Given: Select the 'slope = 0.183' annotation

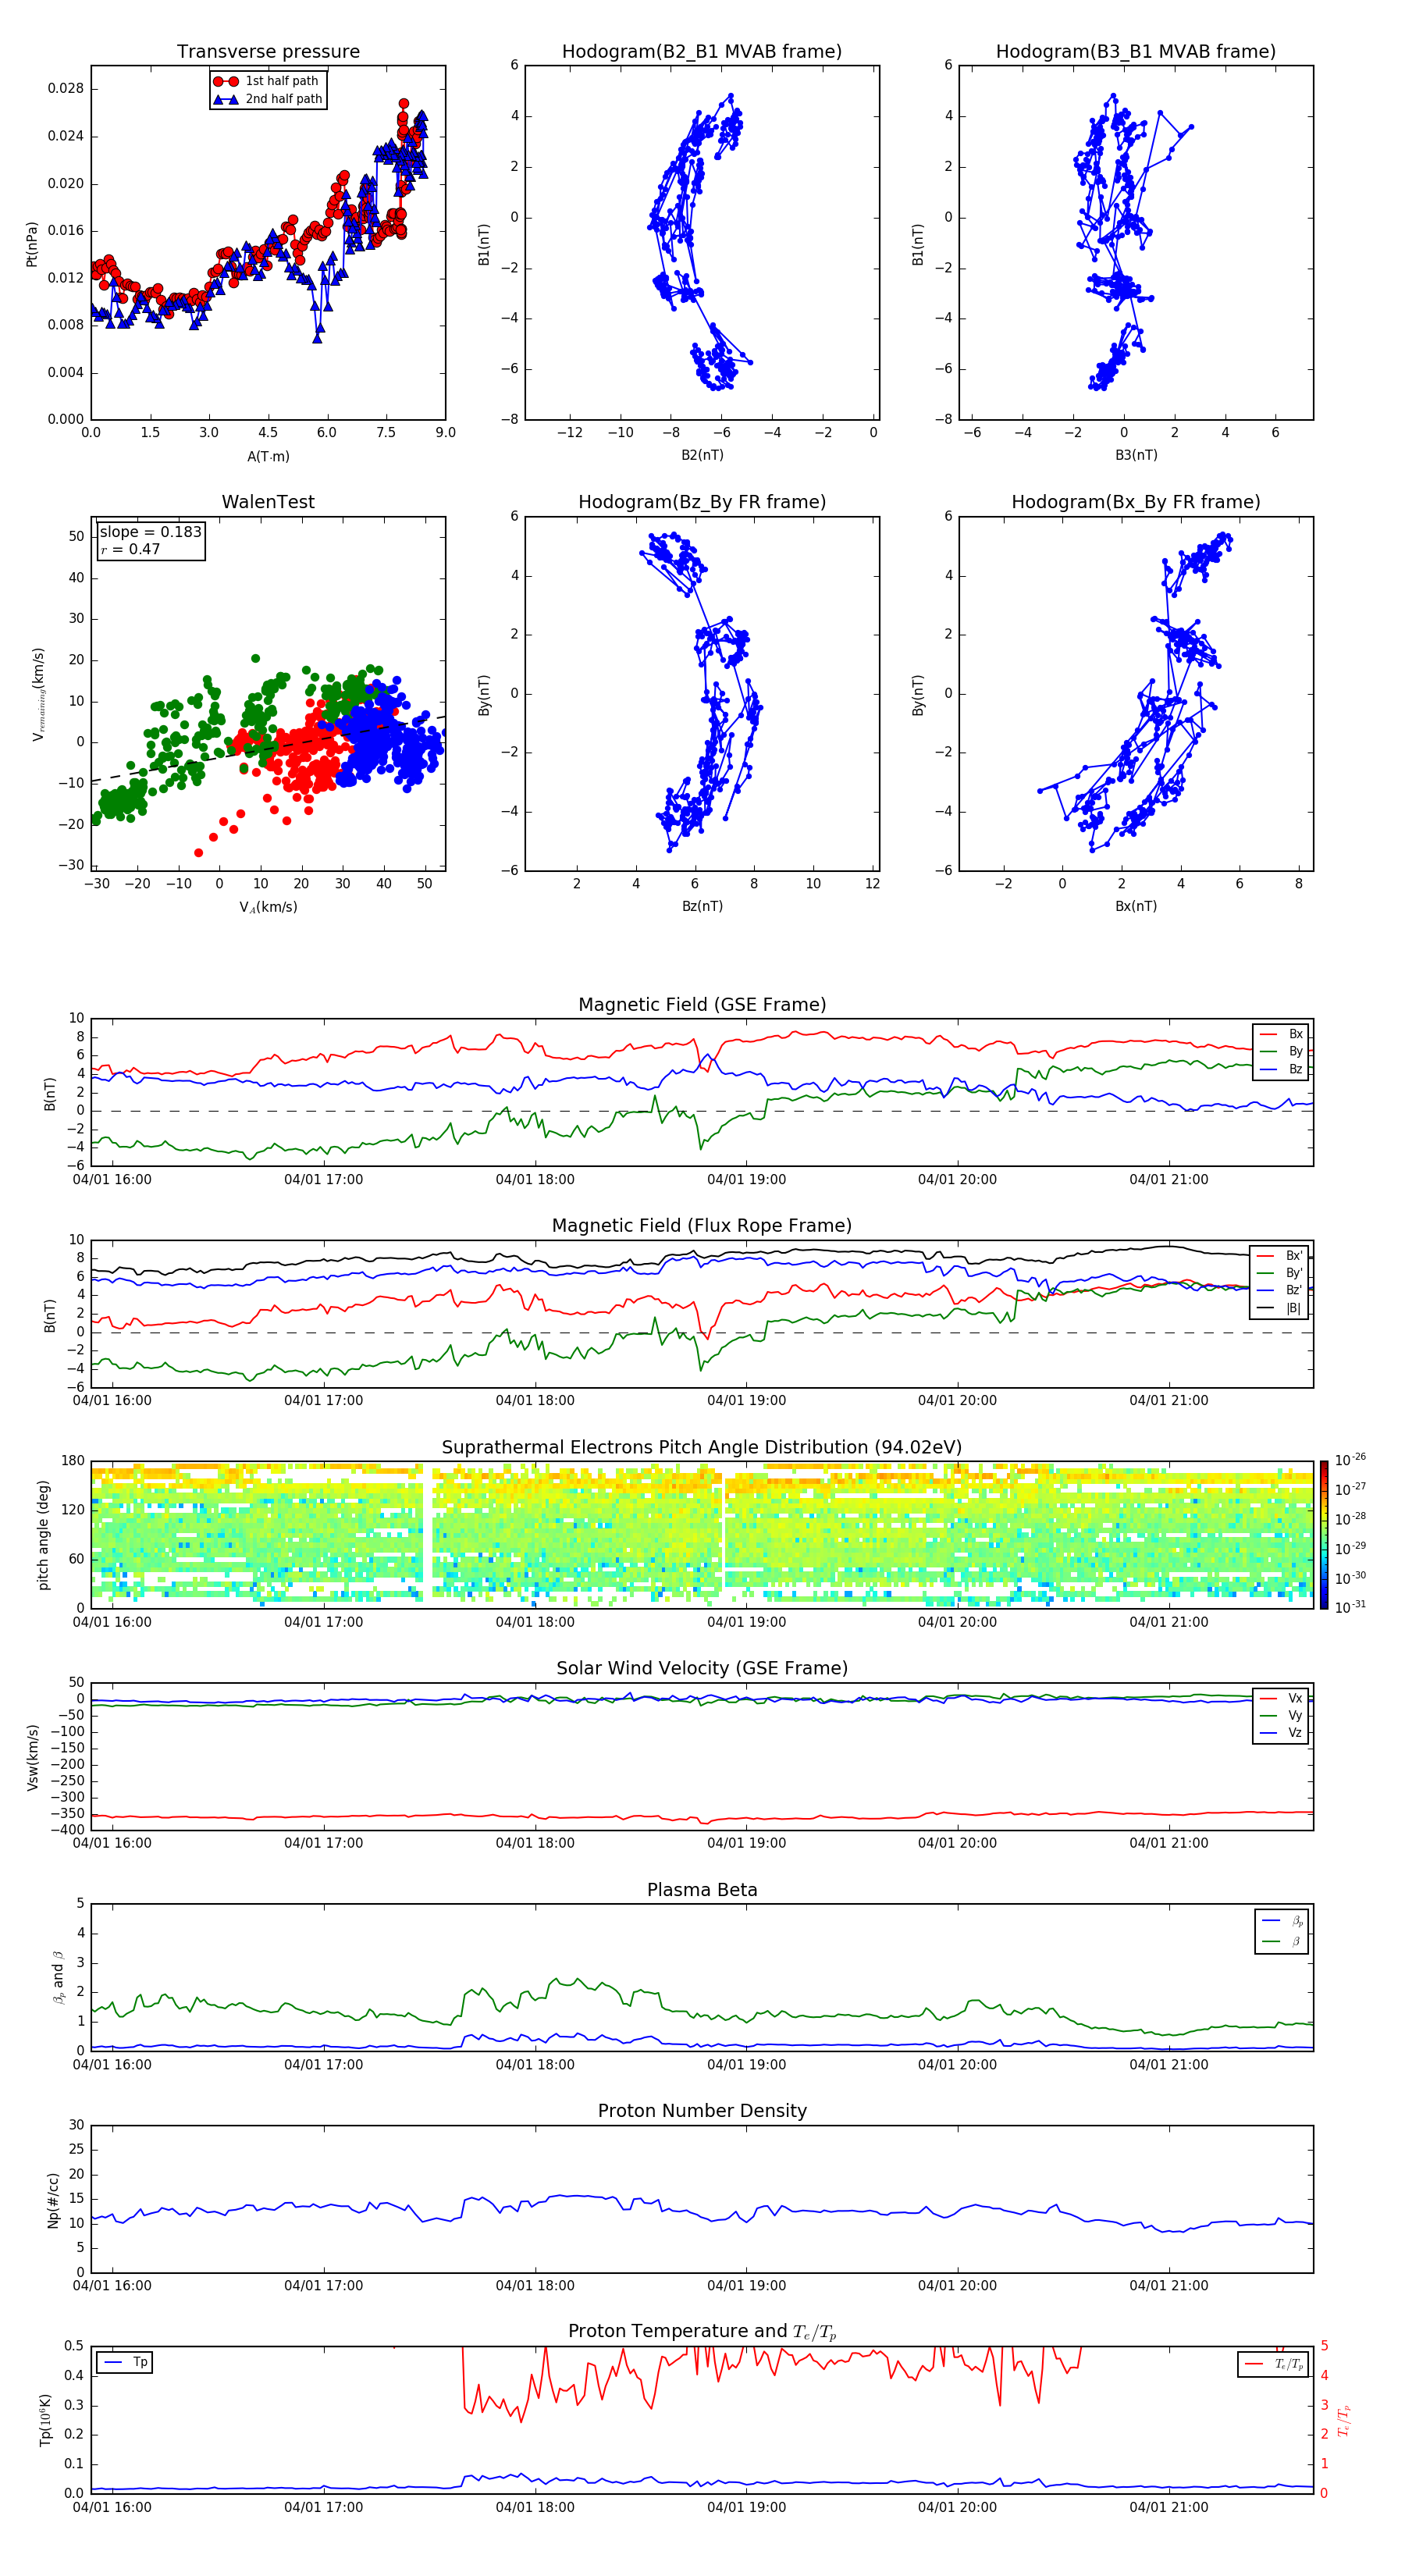Looking at the screenshot, I should click(x=150, y=532).
